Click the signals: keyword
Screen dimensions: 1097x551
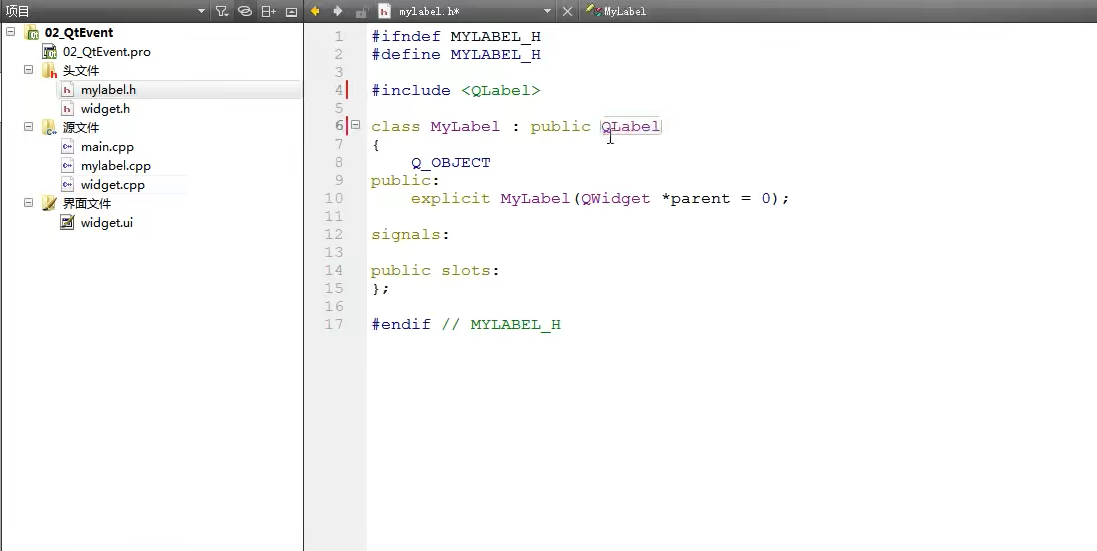tap(410, 234)
